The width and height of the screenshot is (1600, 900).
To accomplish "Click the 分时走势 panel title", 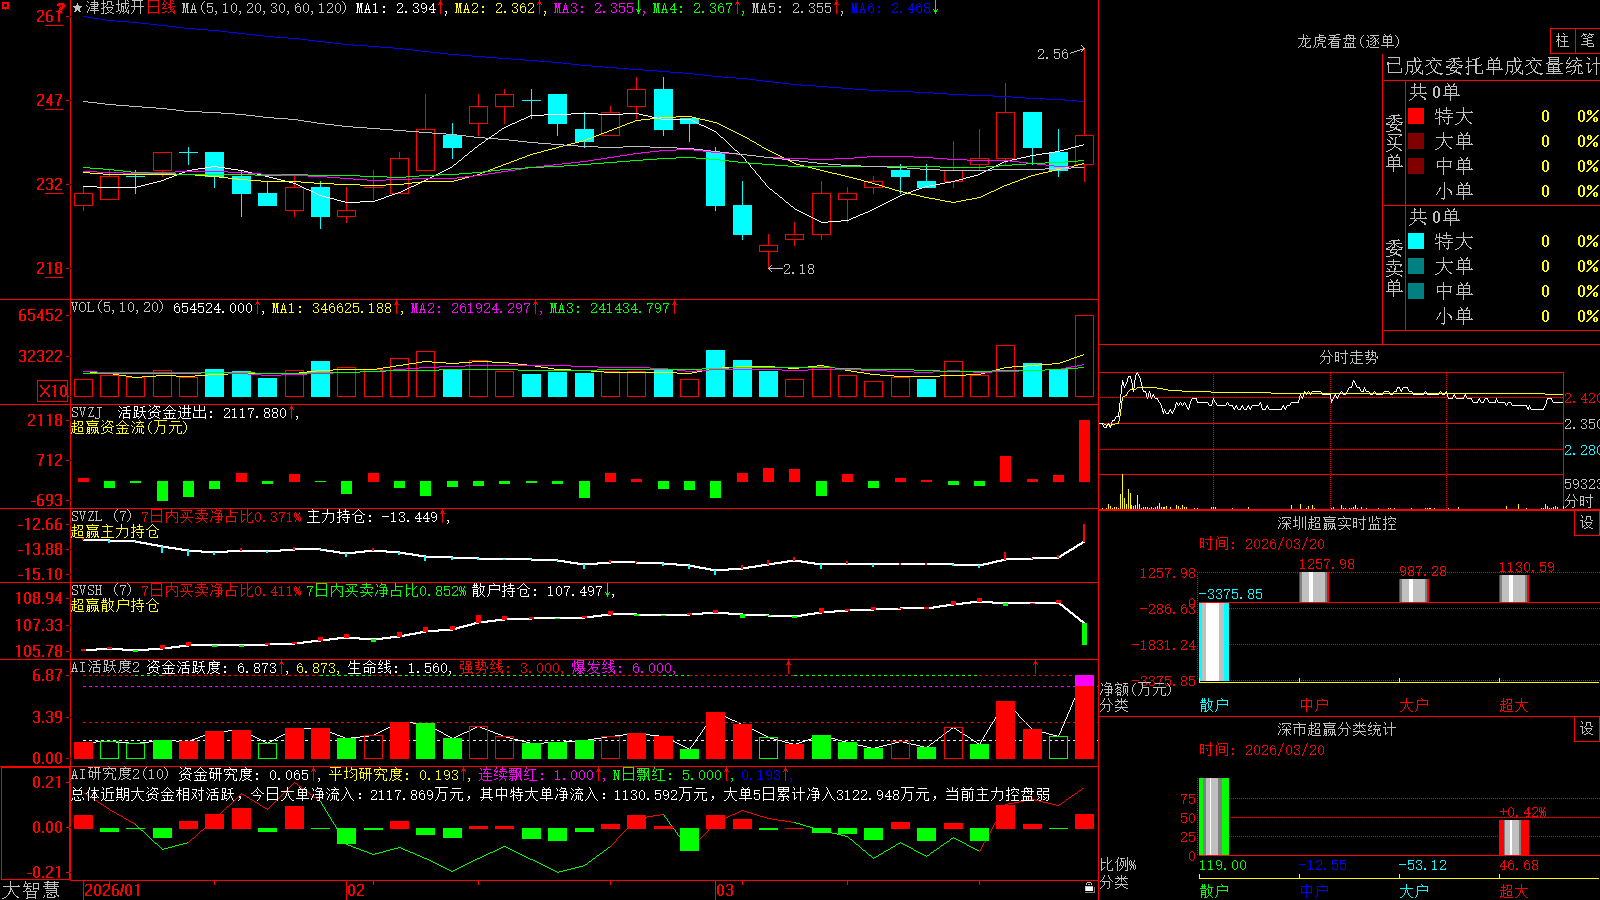I will (x=1348, y=357).
